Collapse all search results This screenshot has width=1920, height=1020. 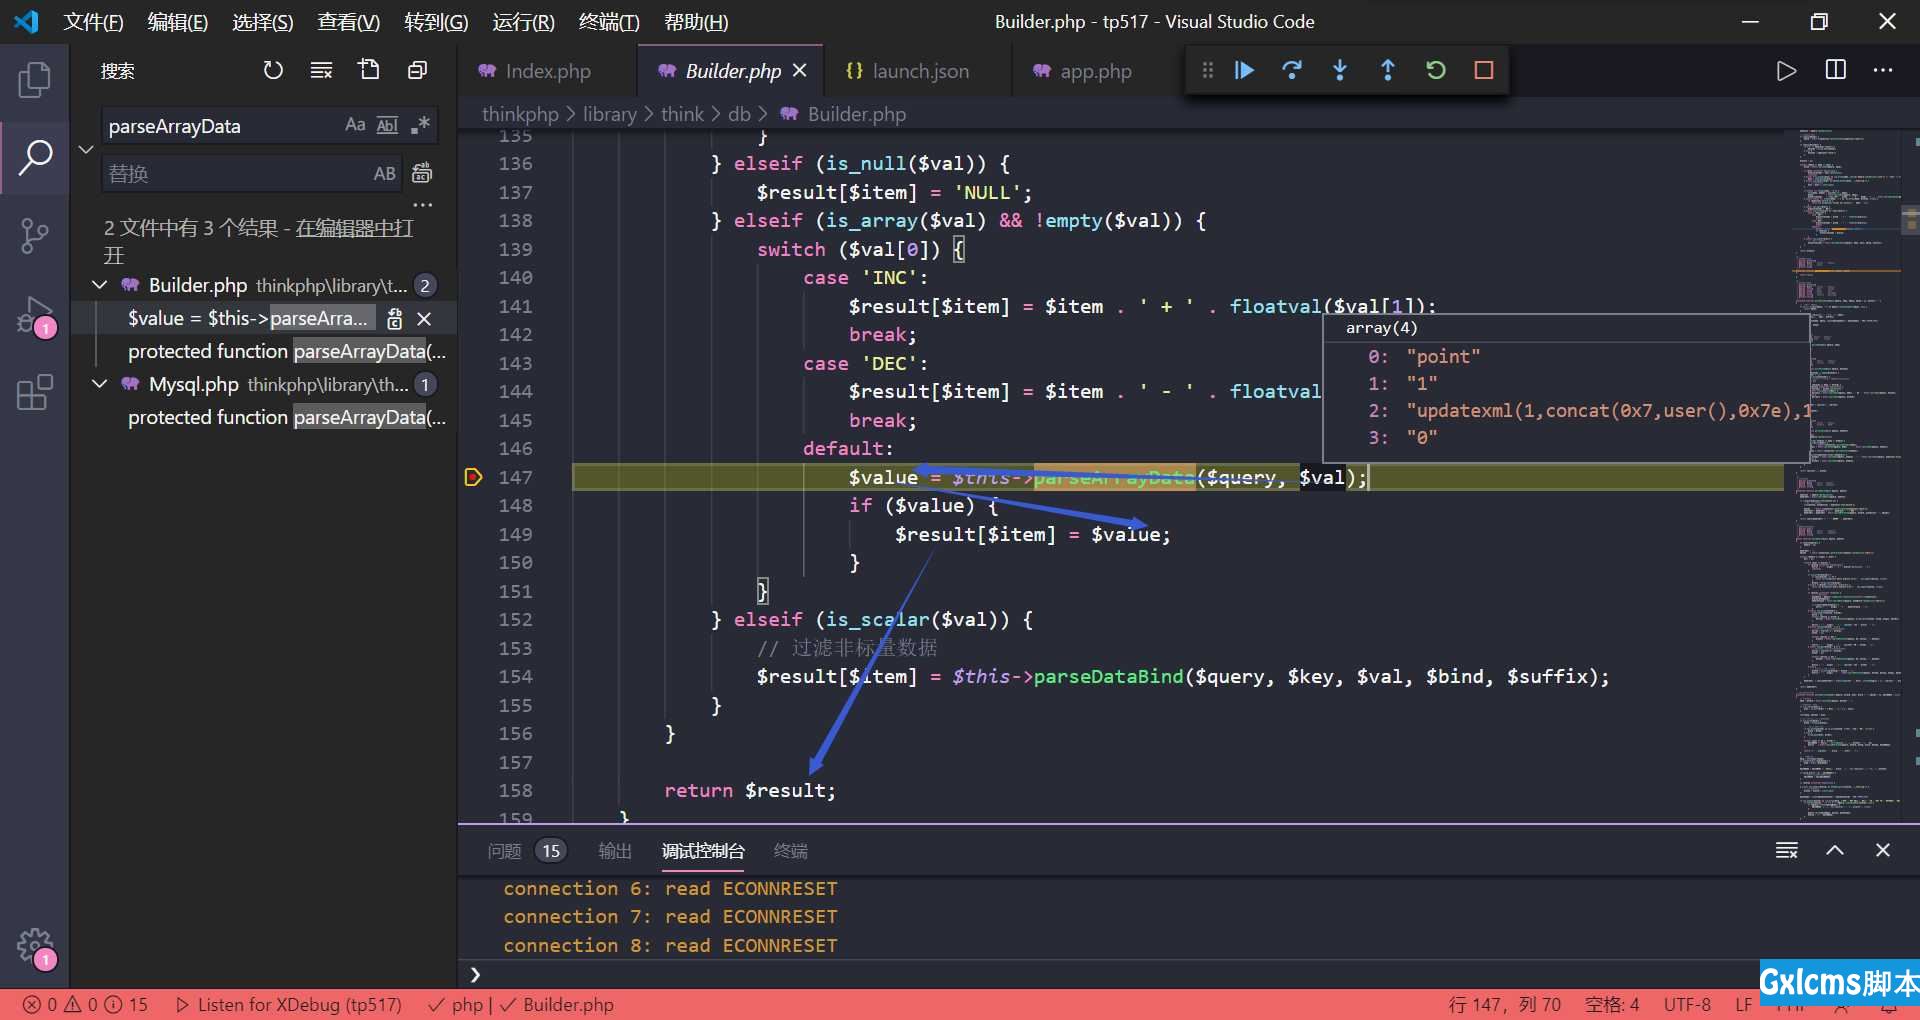pyautogui.click(x=417, y=70)
